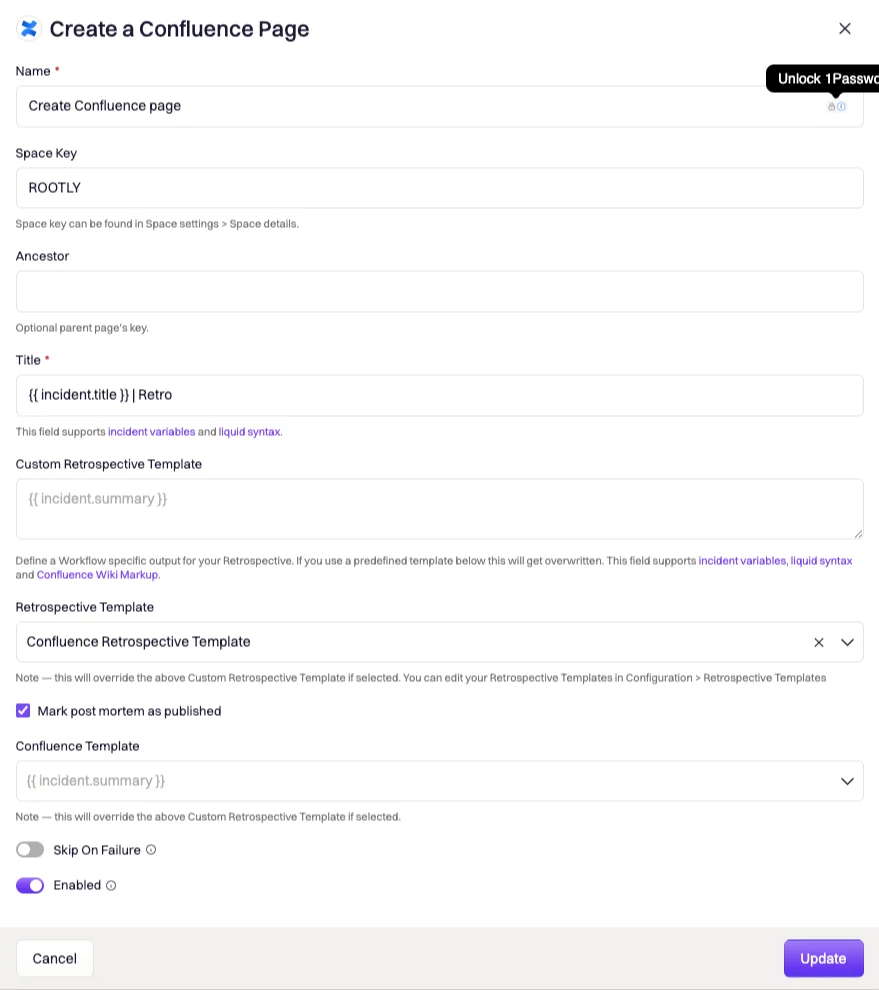Turn on the Skip On Failure toggle
Screen dimensions: 879x990
[x=30, y=850]
